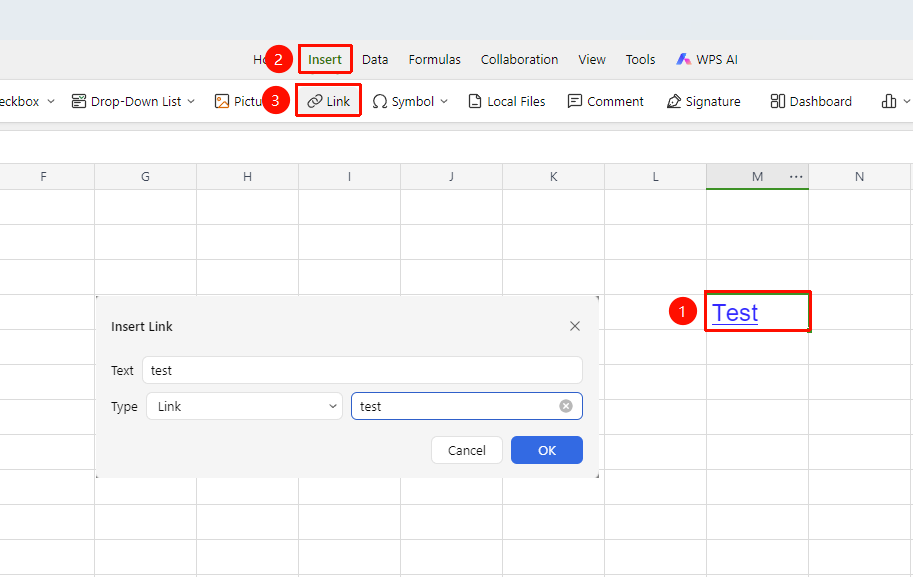Switch to the View tab
Viewport: 913px width, 577px height.
(x=592, y=59)
